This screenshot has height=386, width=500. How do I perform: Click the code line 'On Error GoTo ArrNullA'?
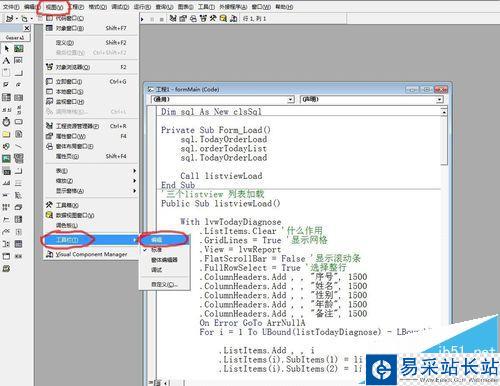coord(252,323)
